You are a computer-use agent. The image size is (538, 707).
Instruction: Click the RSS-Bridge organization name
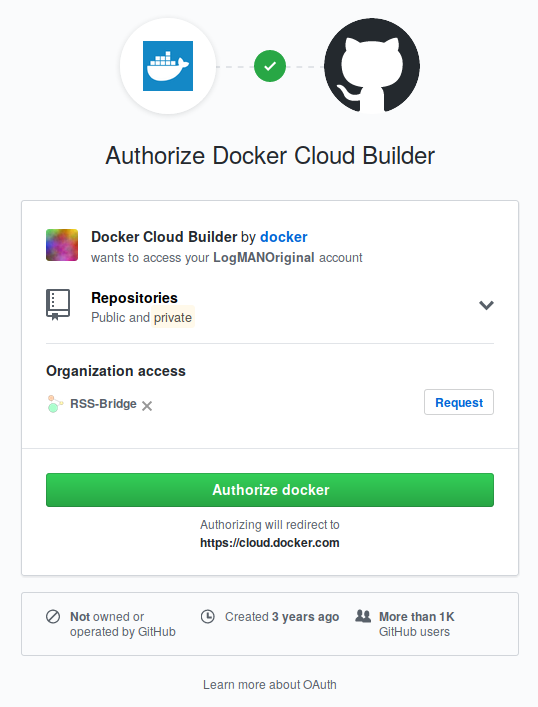(x=103, y=404)
